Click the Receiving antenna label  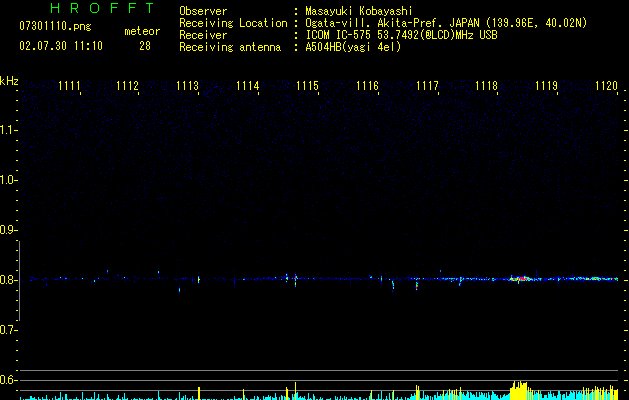230,47
